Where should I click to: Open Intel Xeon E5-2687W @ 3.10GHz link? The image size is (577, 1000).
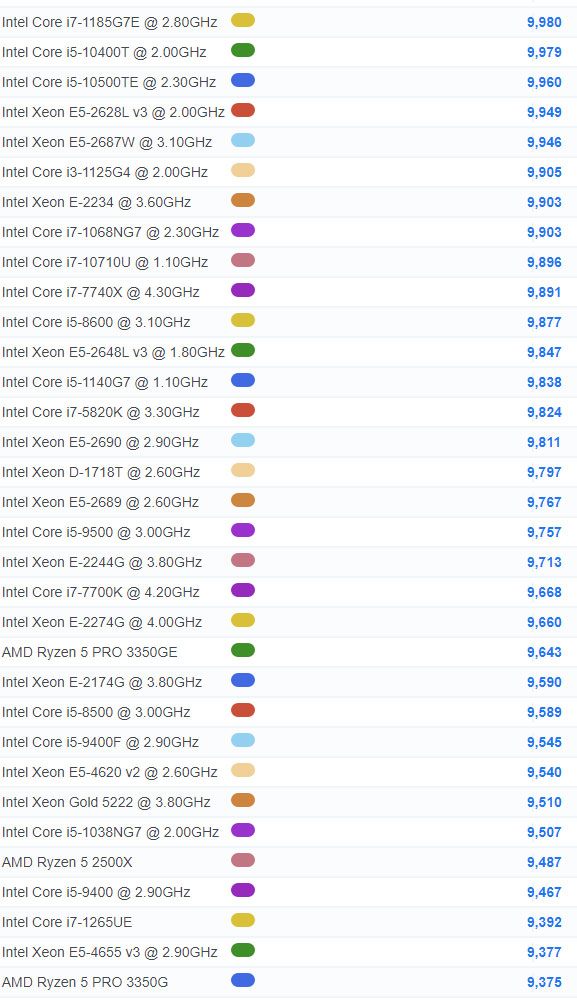pos(107,142)
